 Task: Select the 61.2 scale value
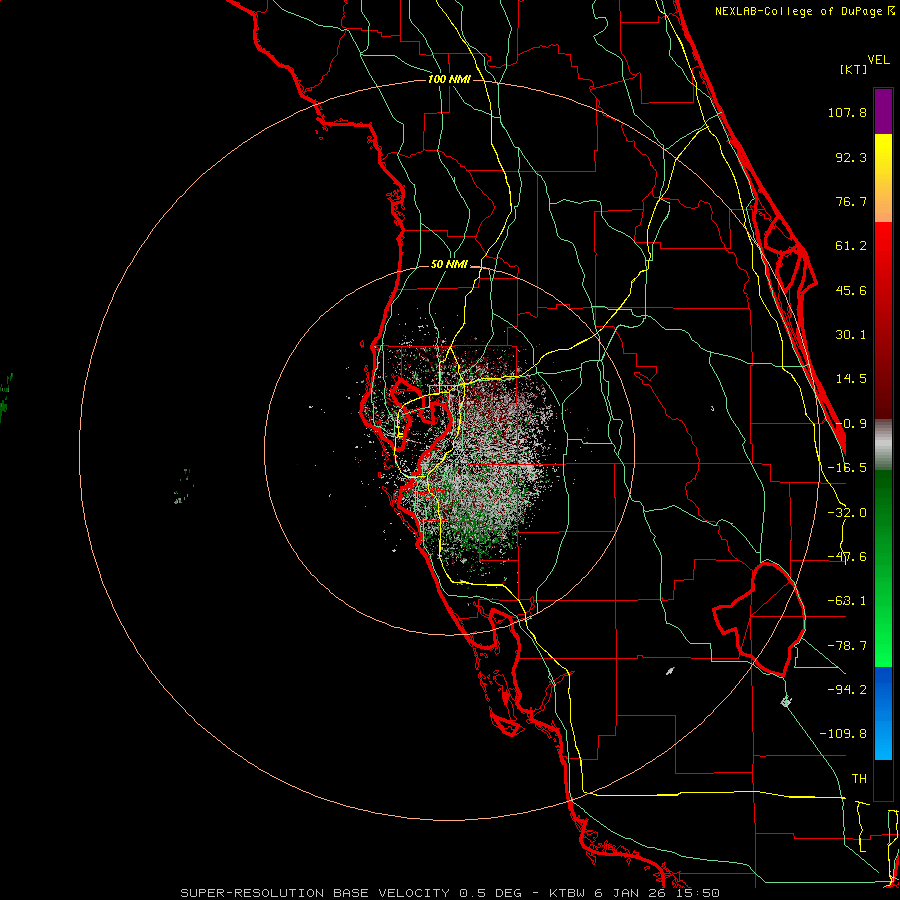851,246
